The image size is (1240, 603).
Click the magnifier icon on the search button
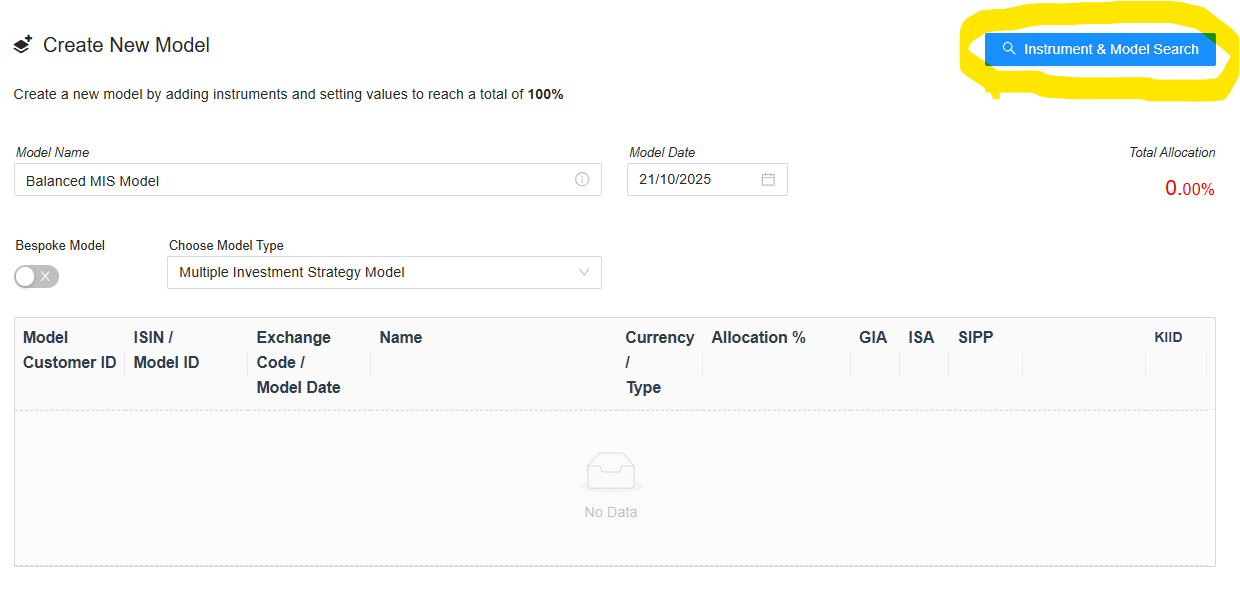1009,49
